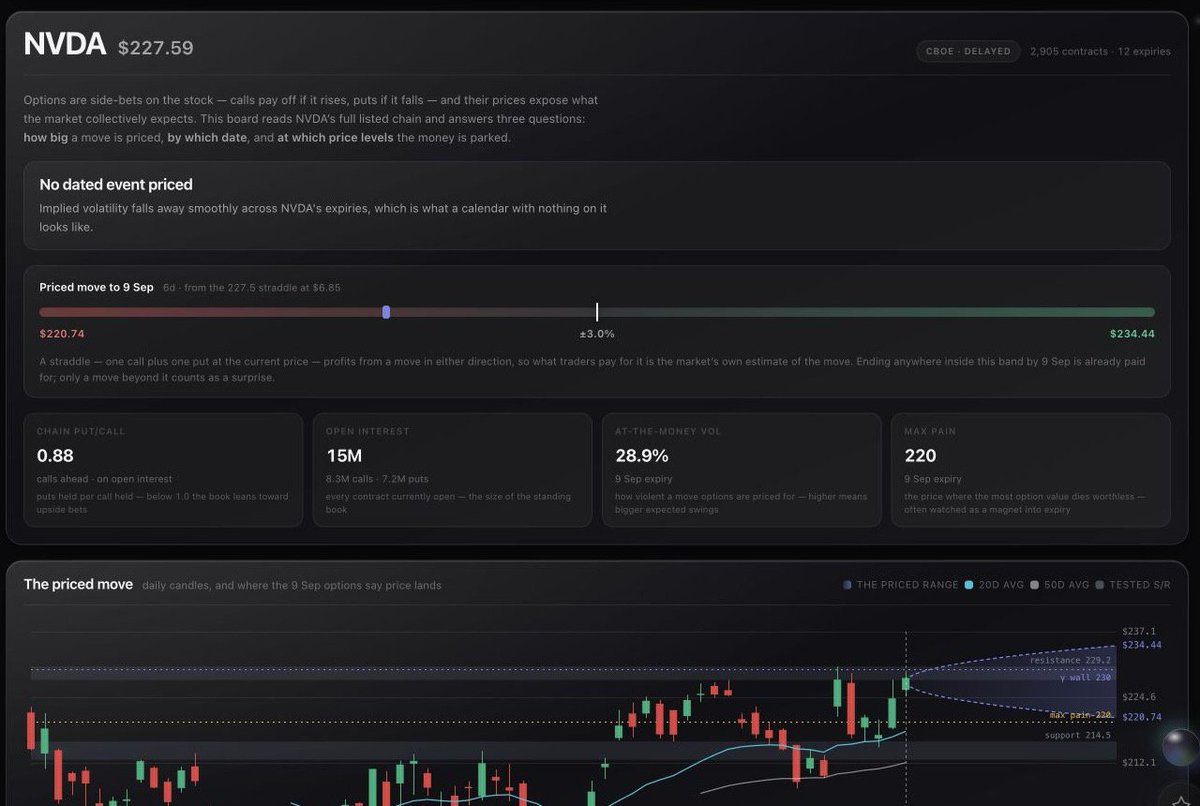Toggle the Tested S/R legend series
1200x806 pixels.
tap(1133, 585)
